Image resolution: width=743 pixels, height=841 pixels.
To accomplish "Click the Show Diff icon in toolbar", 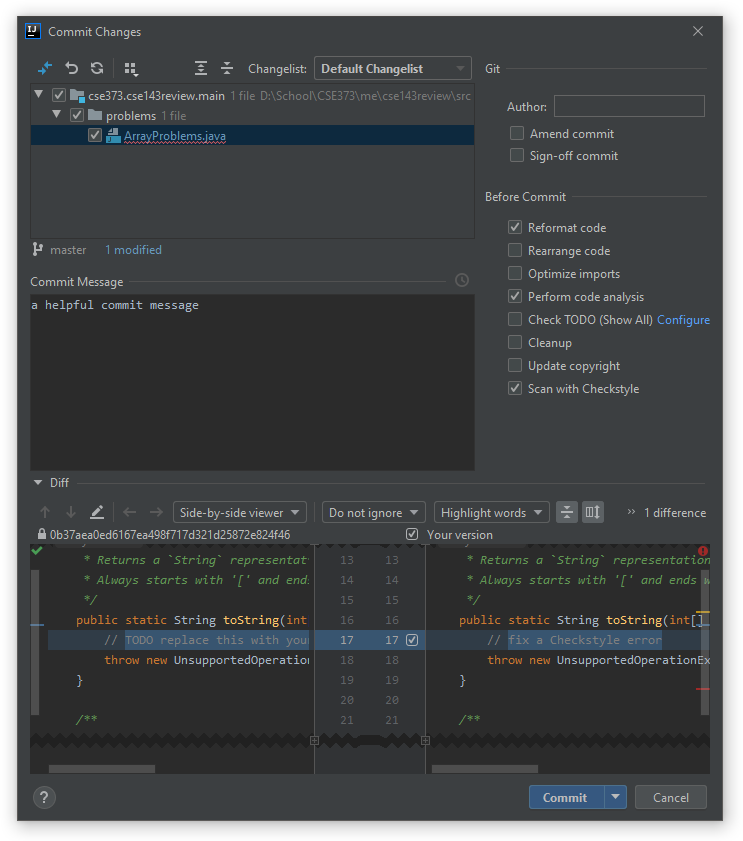I will pos(45,68).
